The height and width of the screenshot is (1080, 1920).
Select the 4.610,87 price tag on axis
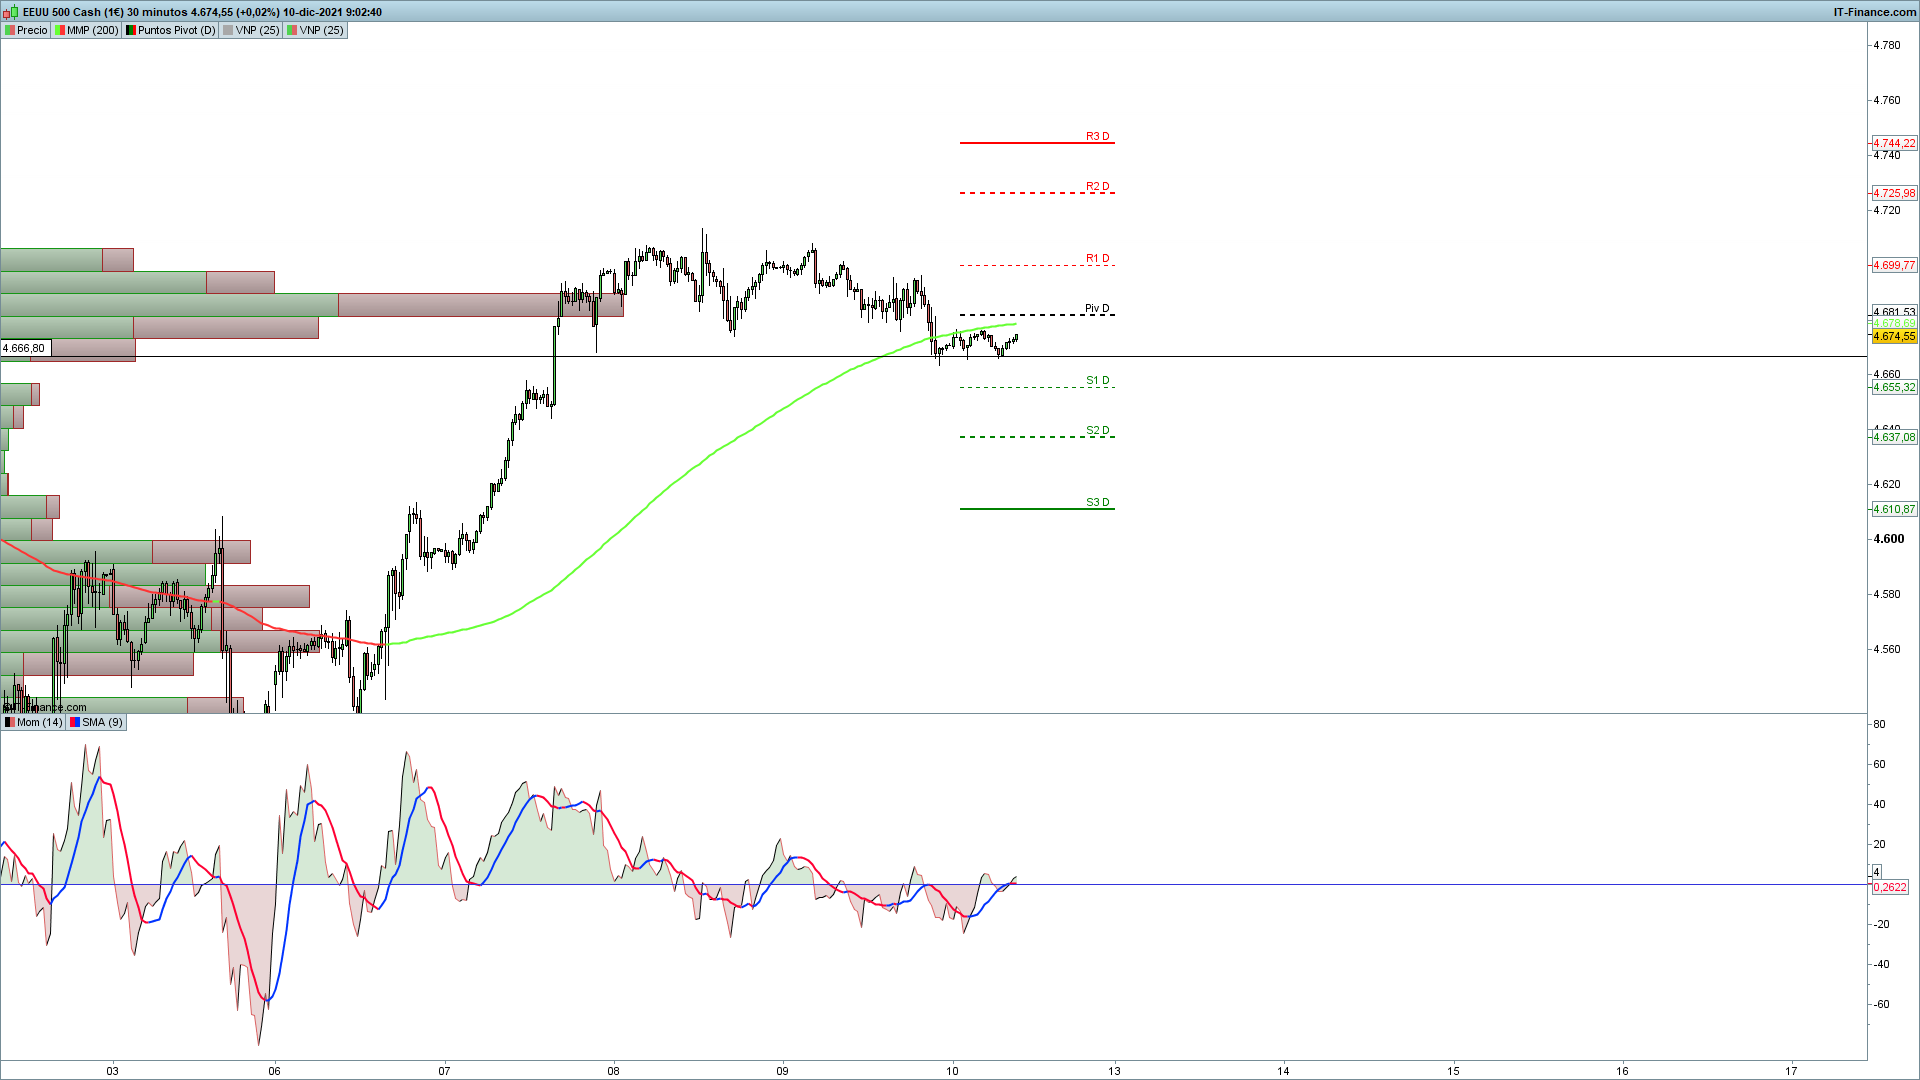(1894, 509)
